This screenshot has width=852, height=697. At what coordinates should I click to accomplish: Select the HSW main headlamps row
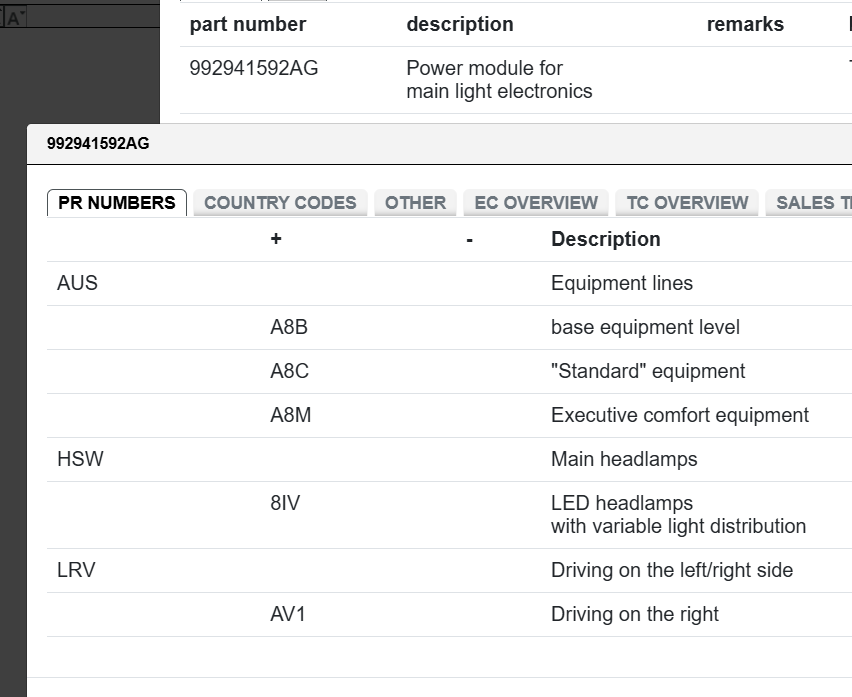(81, 459)
